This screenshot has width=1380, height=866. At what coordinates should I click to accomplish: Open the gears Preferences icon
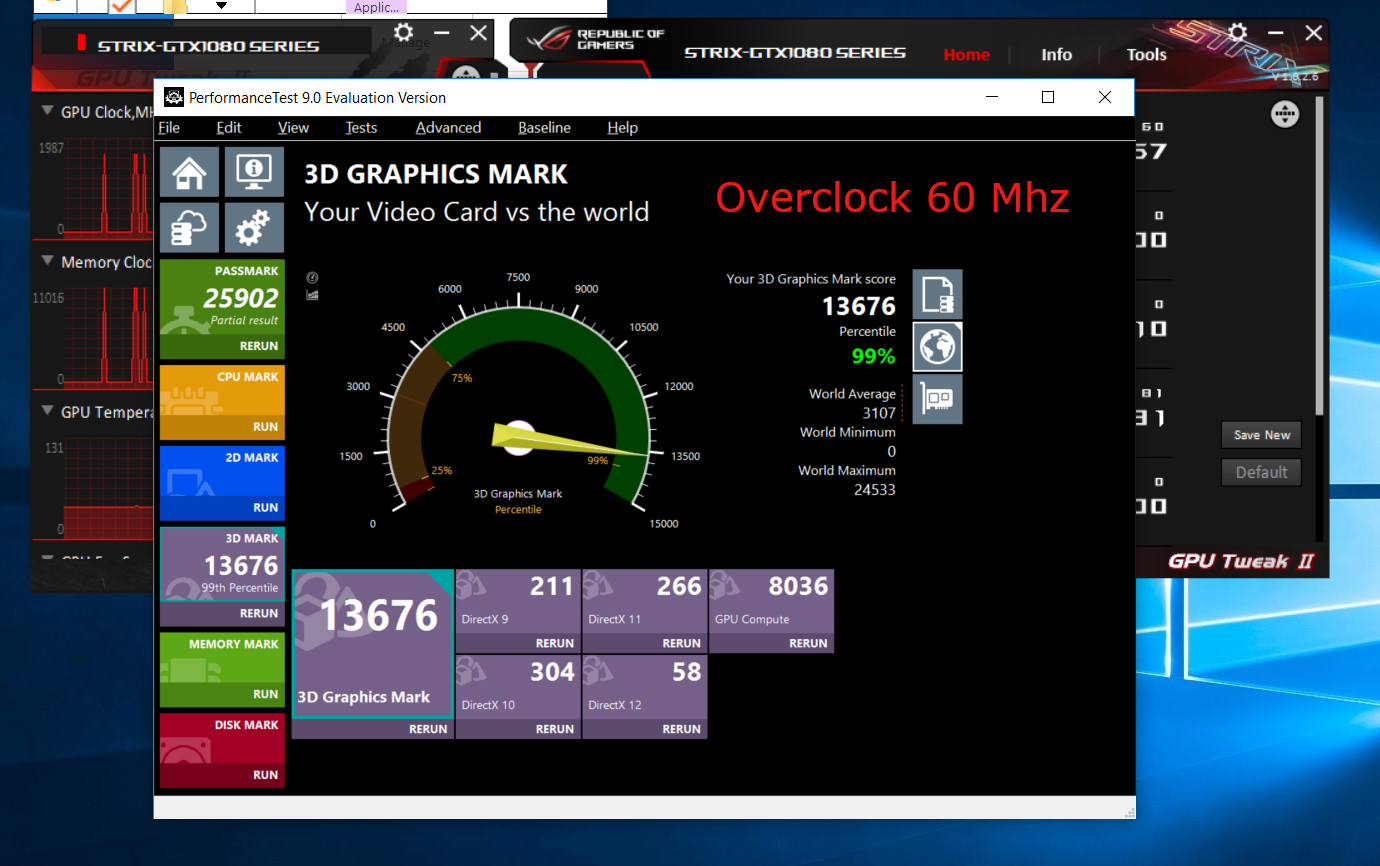click(x=254, y=227)
